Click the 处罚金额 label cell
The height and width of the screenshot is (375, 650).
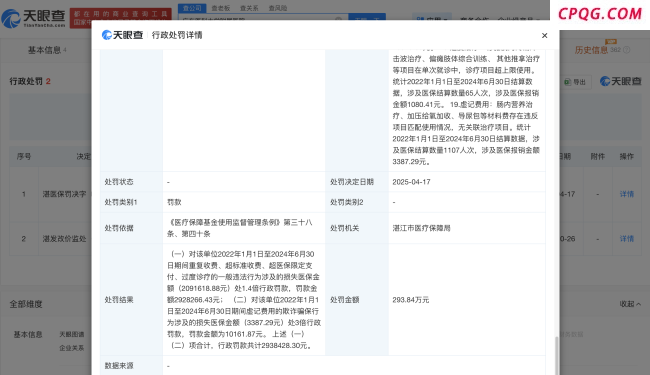click(357, 300)
